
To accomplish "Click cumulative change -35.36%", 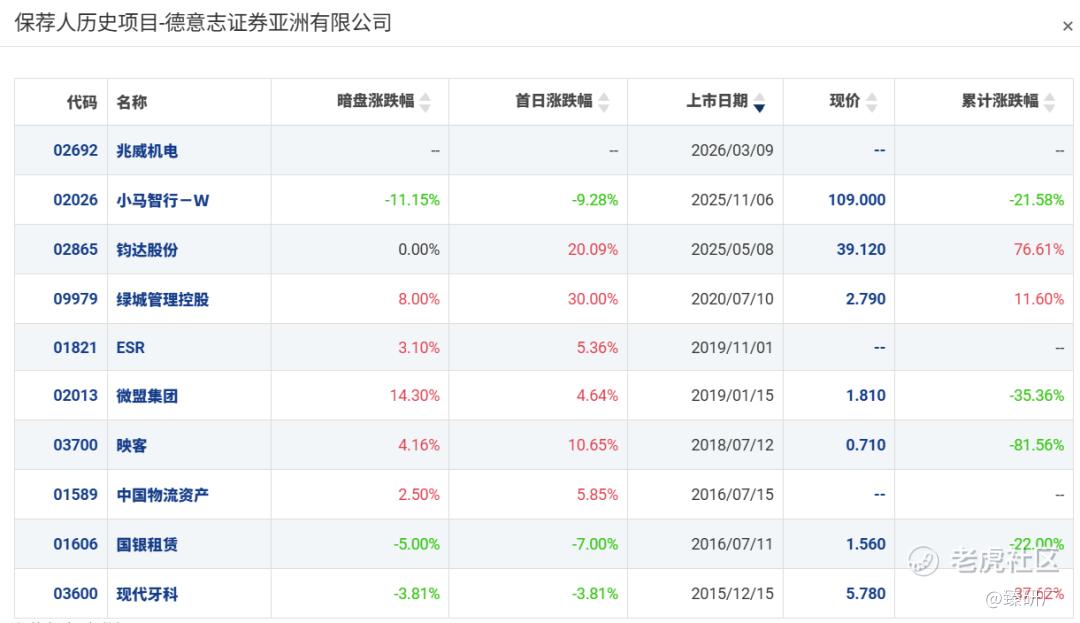I will click(1037, 395).
